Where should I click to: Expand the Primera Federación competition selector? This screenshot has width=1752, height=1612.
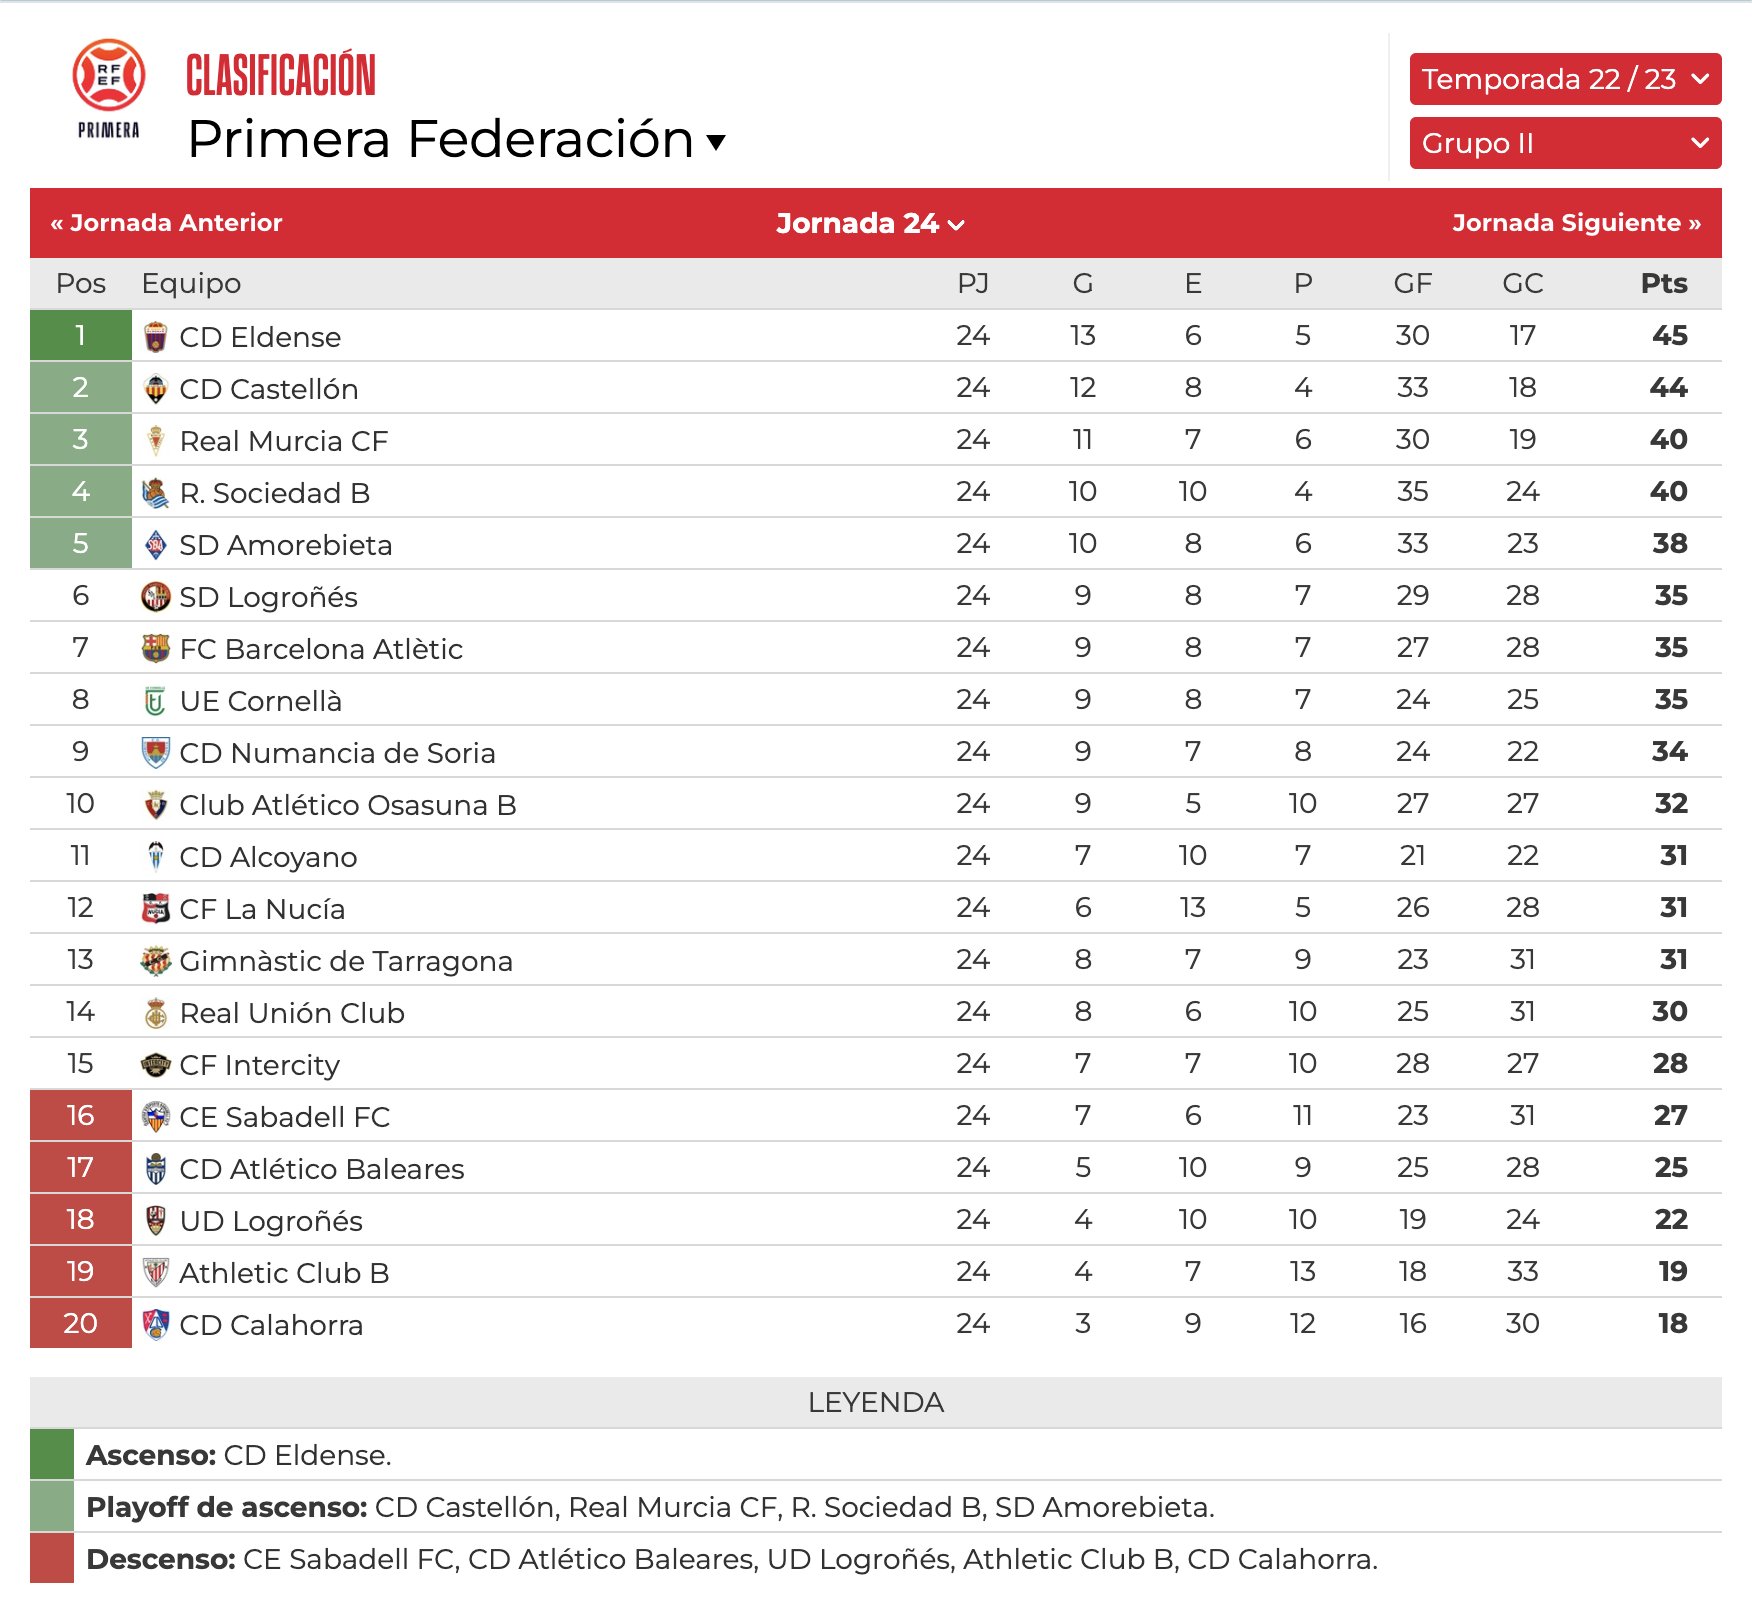(456, 139)
